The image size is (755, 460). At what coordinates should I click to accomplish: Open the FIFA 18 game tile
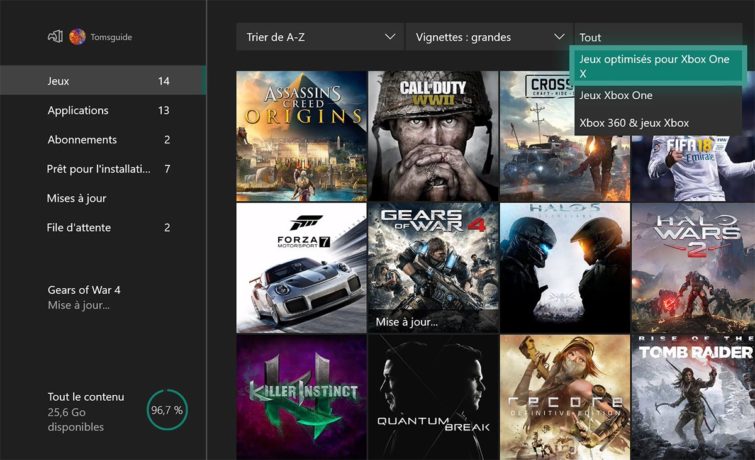point(693,169)
